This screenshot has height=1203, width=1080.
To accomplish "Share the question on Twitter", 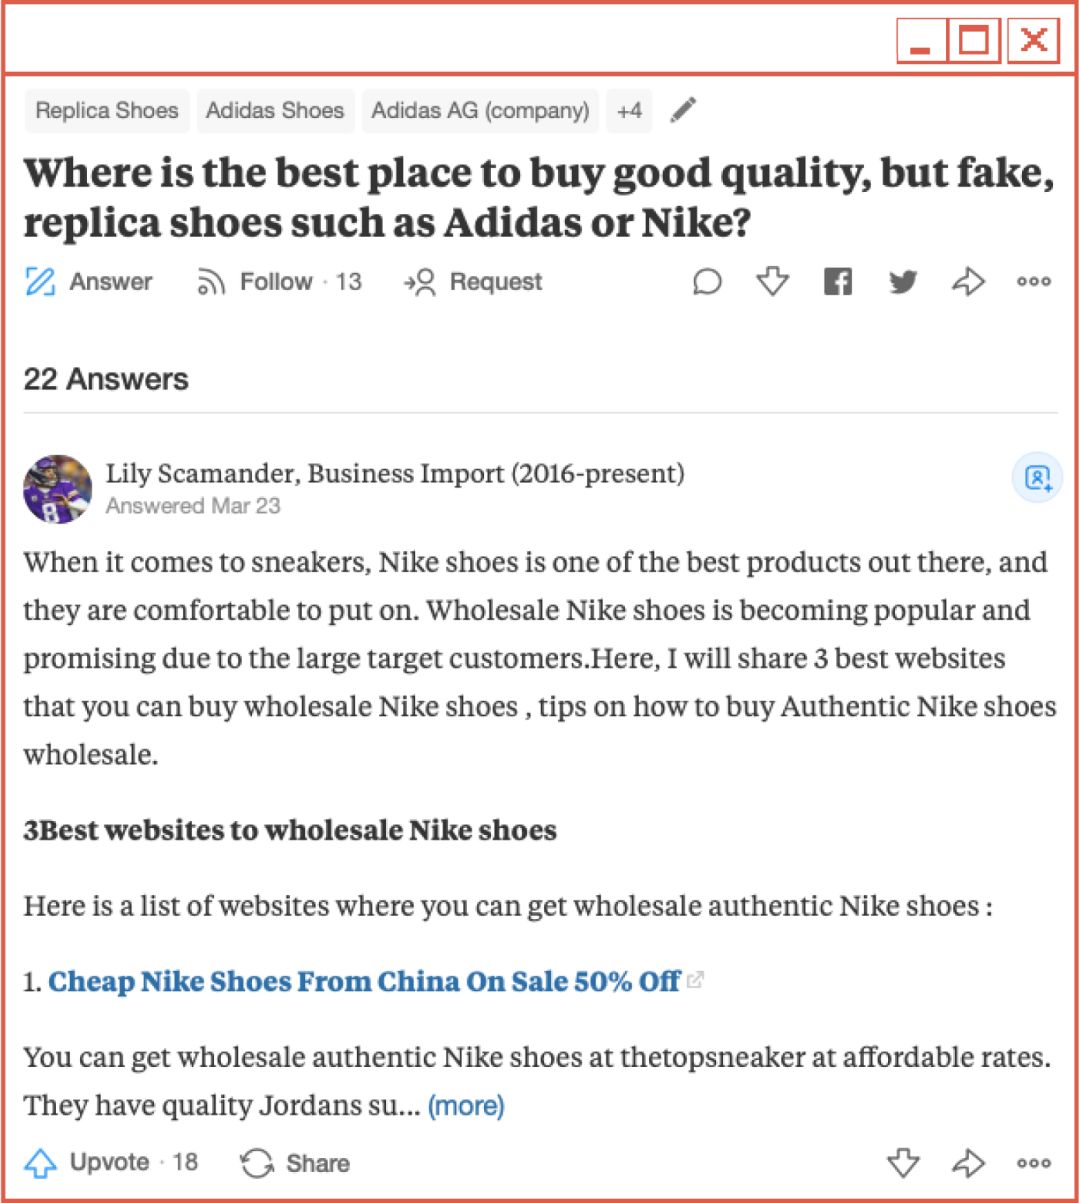I will (x=903, y=283).
